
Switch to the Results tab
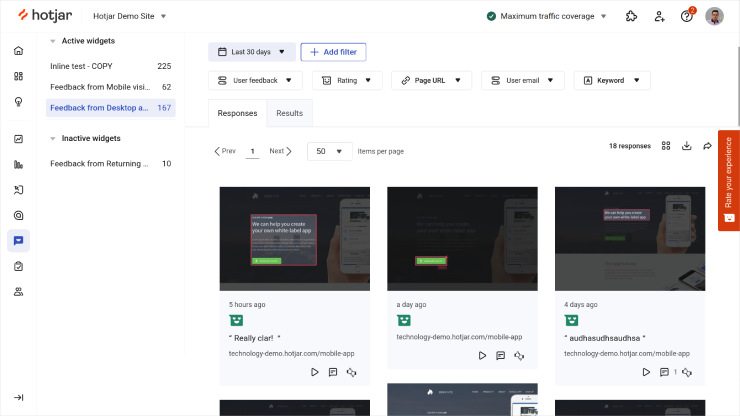pos(289,113)
